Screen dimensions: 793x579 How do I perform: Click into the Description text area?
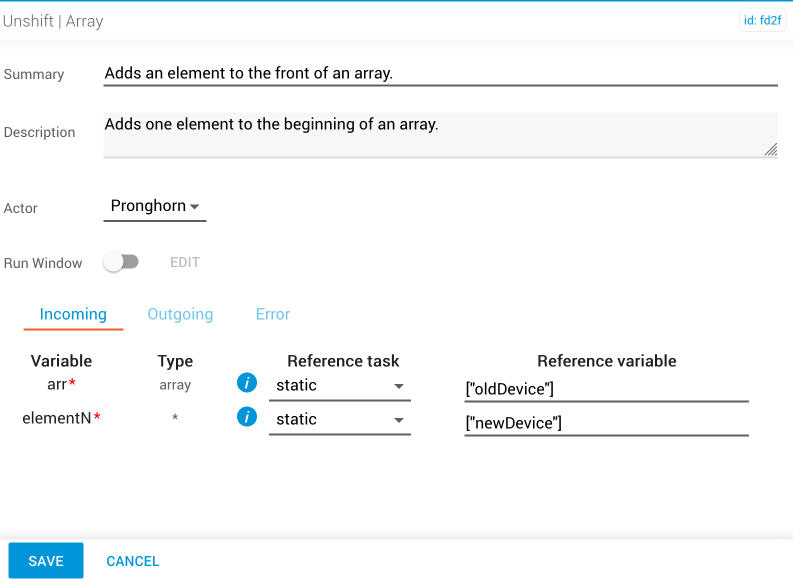pyautogui.click(x=440, y=135)
